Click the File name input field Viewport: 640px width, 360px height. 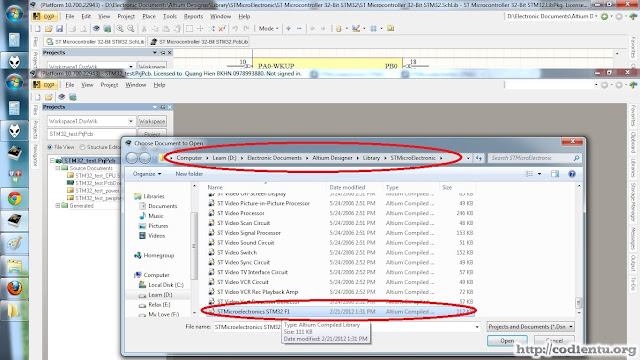click(x=347, y=327)
